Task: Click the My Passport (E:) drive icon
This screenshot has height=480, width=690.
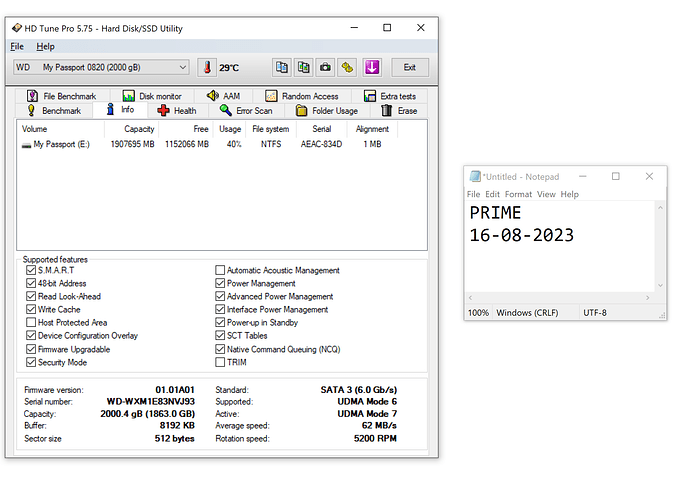Action: [x=26, y=145]
